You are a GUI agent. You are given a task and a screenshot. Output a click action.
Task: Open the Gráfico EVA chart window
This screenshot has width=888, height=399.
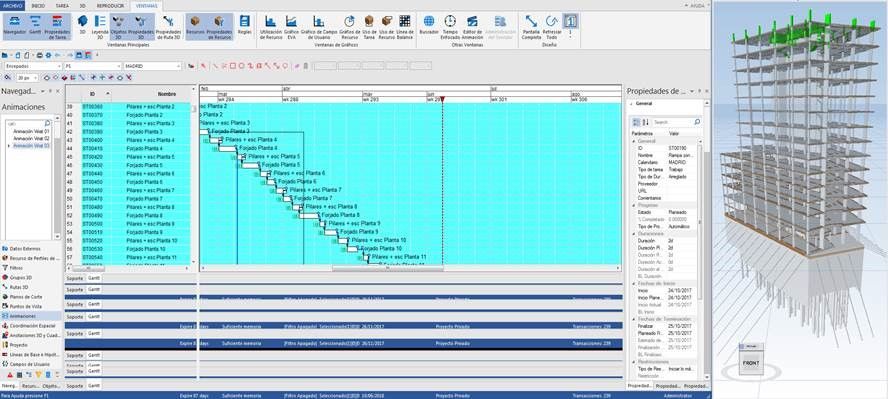click(291, 26)
